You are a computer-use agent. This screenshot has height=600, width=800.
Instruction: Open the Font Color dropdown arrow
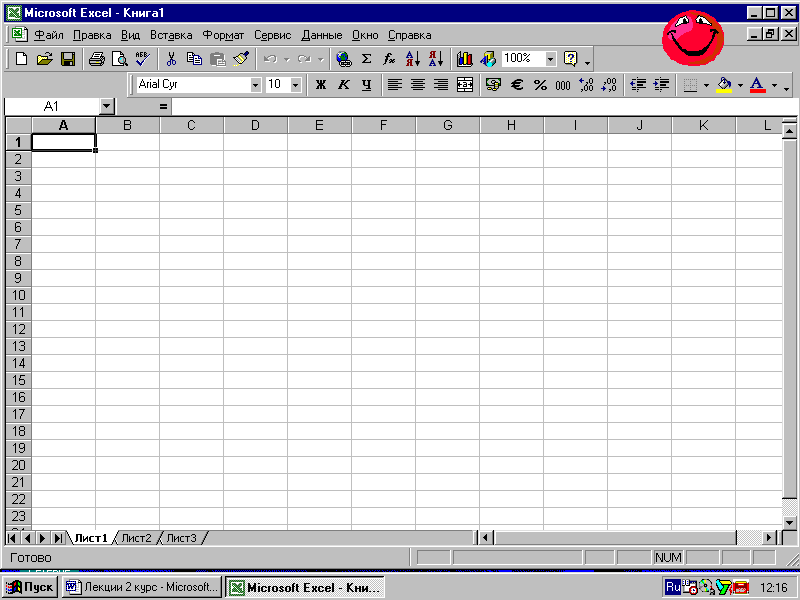click(774, 85)
